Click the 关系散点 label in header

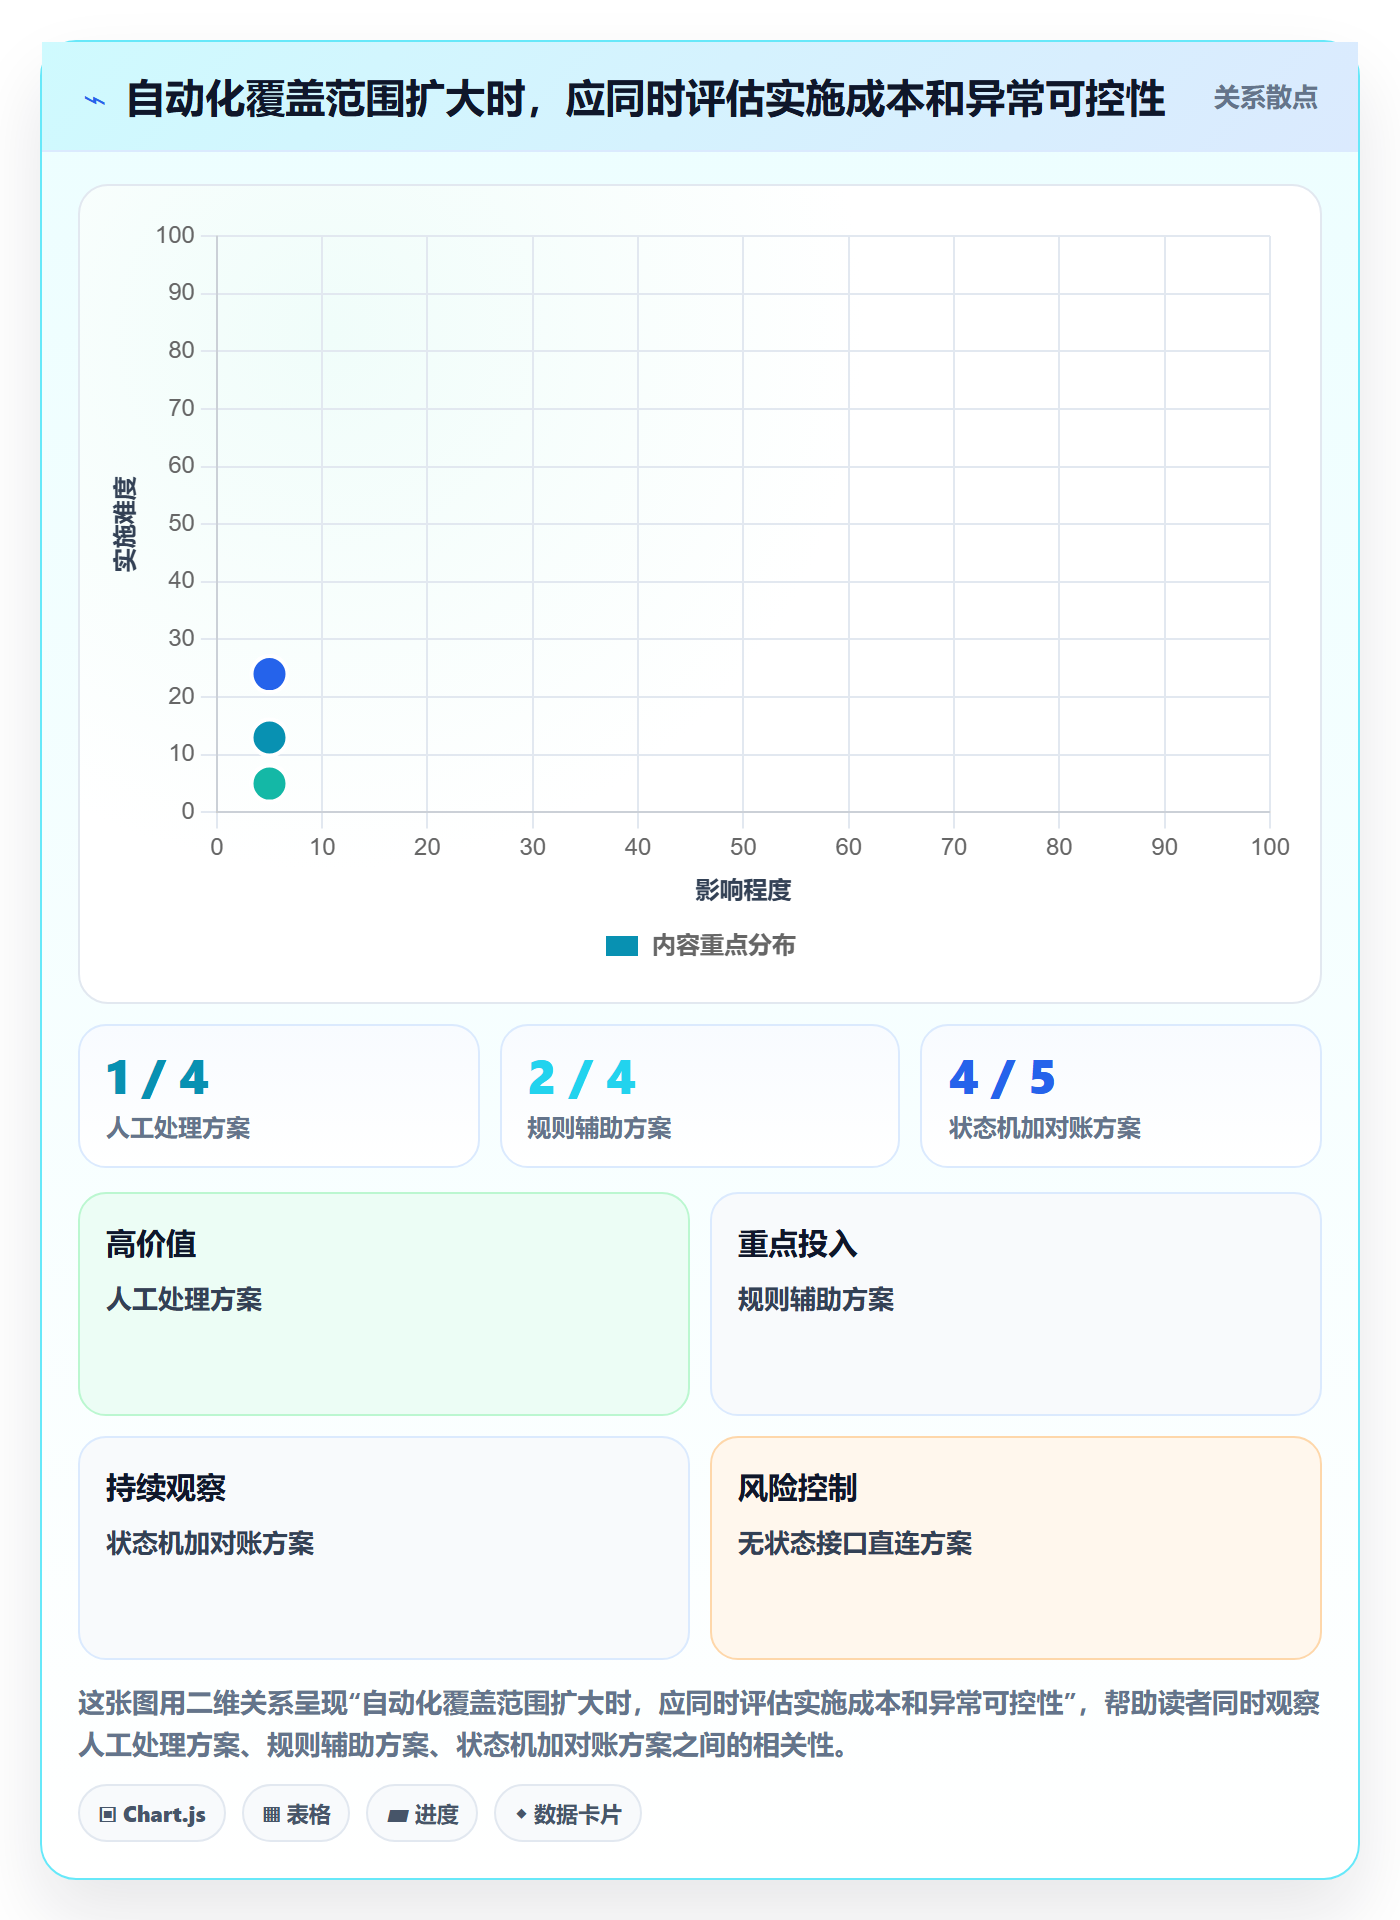(1265, 98)
